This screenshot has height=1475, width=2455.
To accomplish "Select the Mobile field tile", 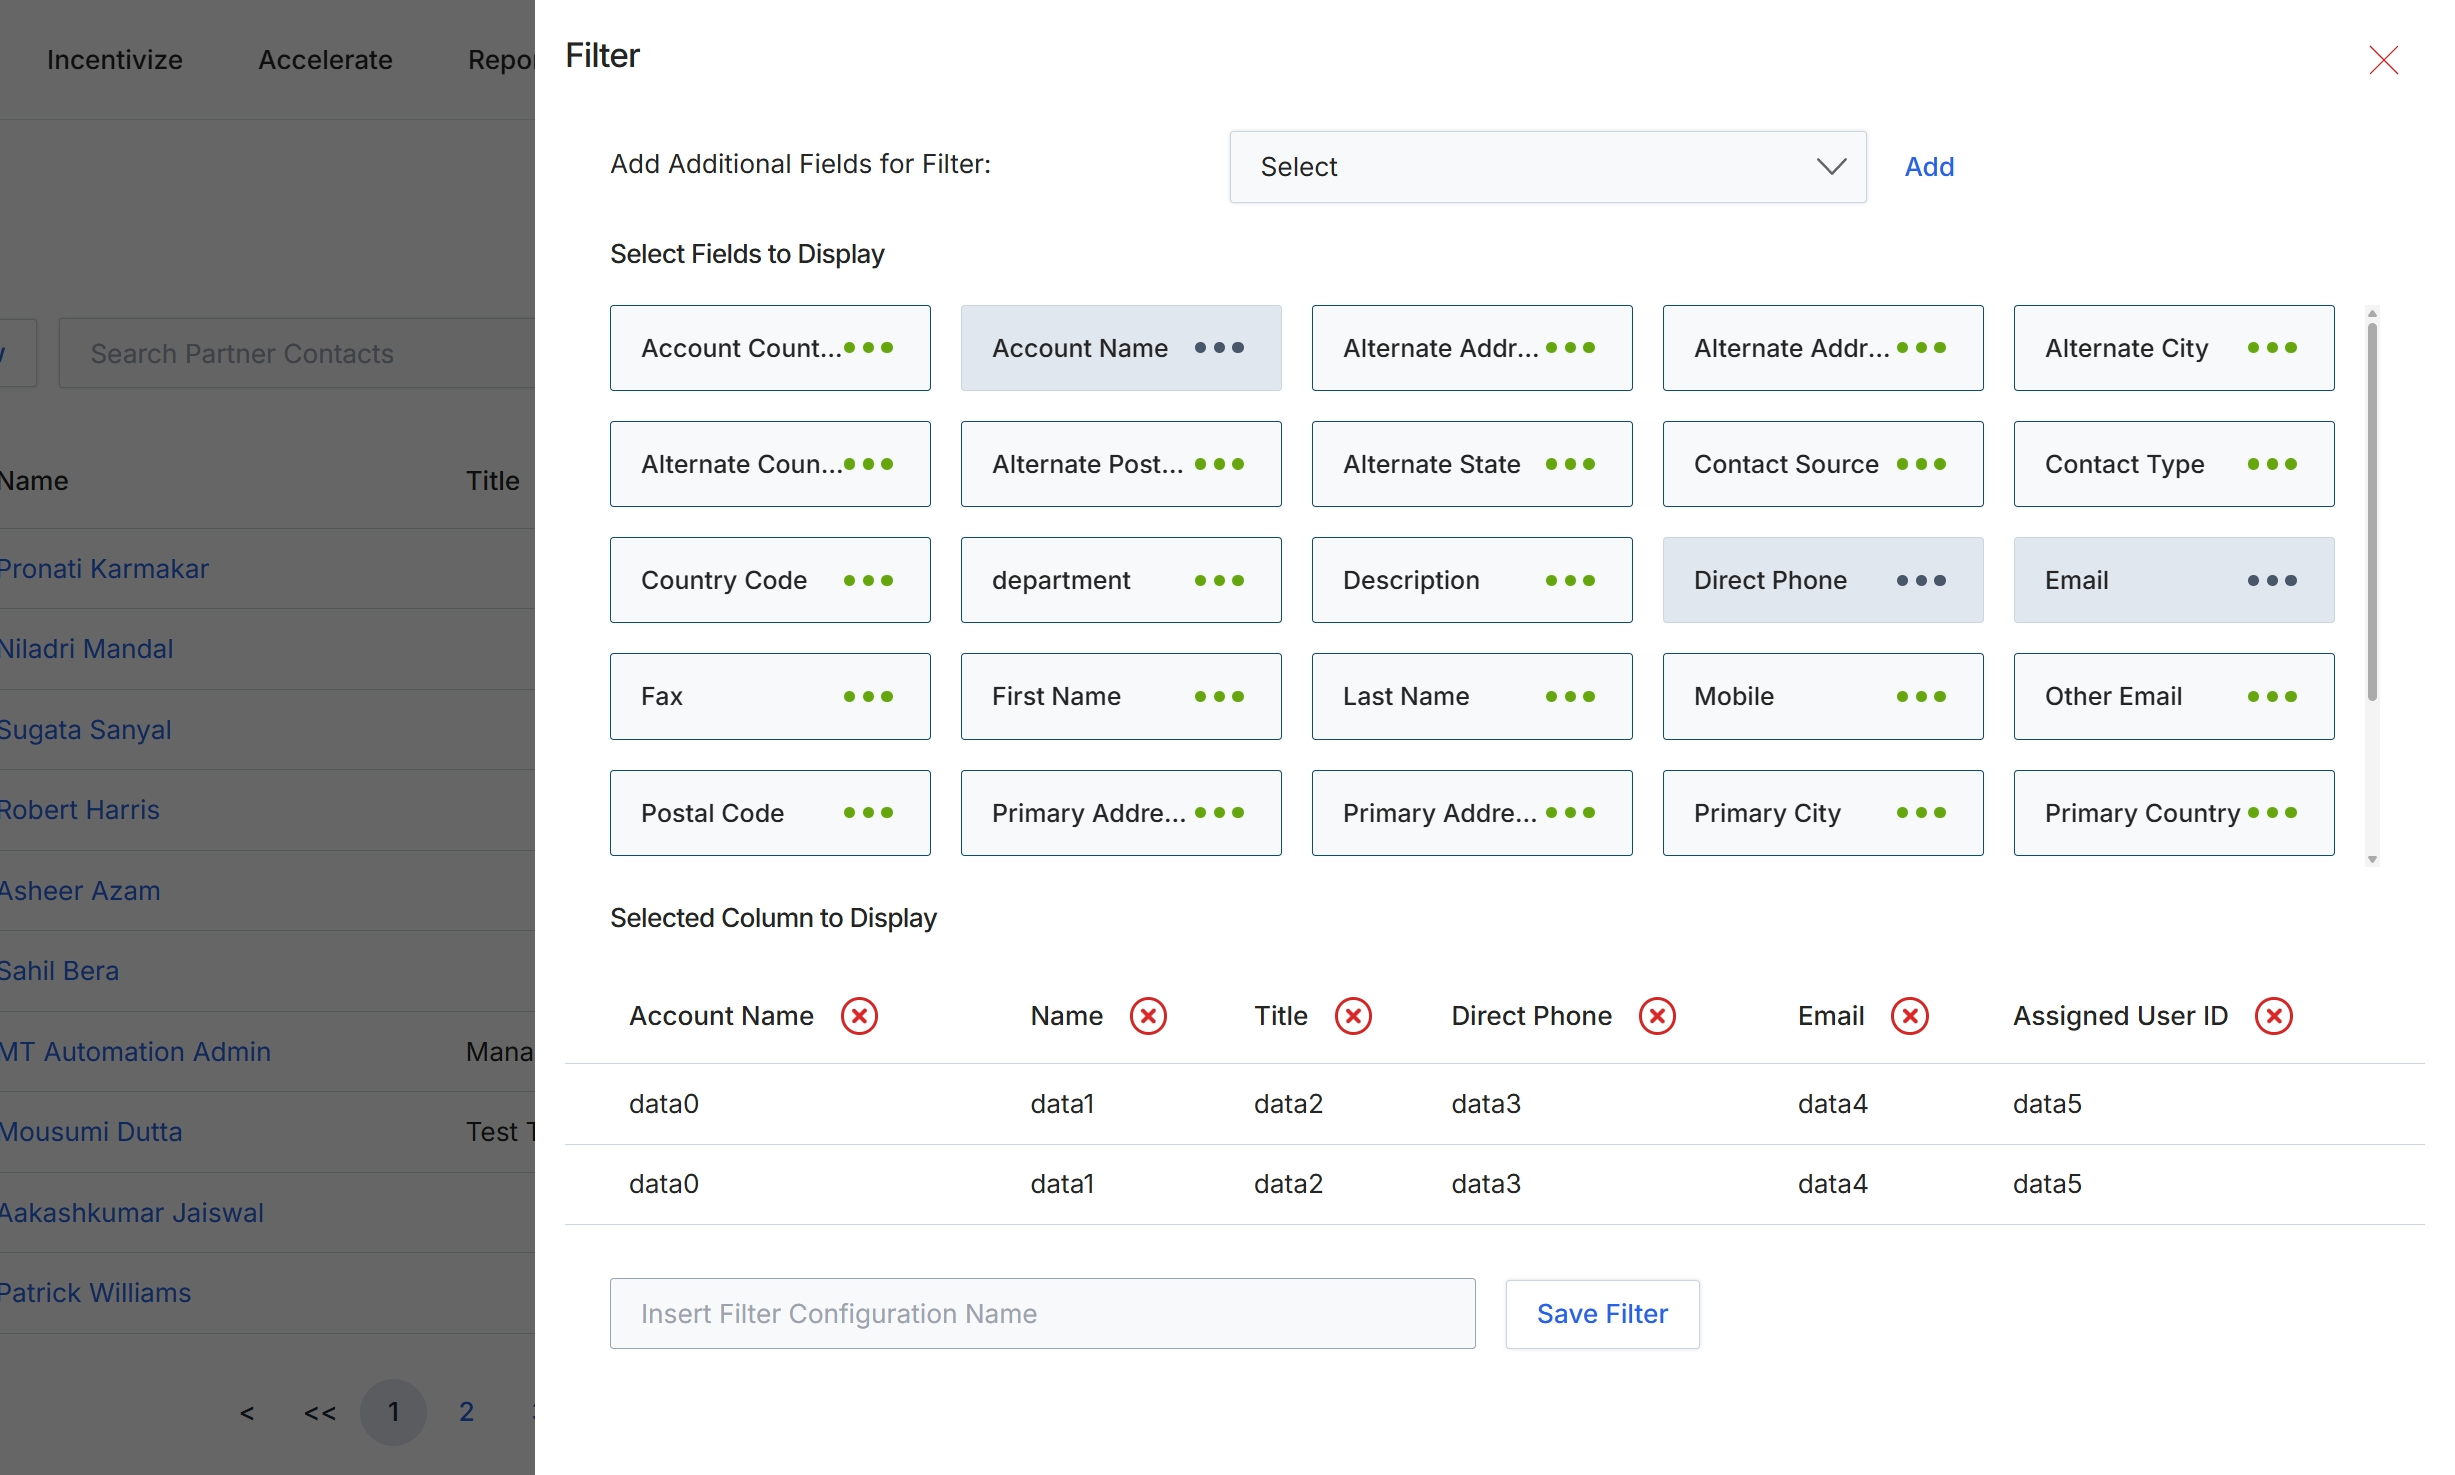I will (1822, 697).
